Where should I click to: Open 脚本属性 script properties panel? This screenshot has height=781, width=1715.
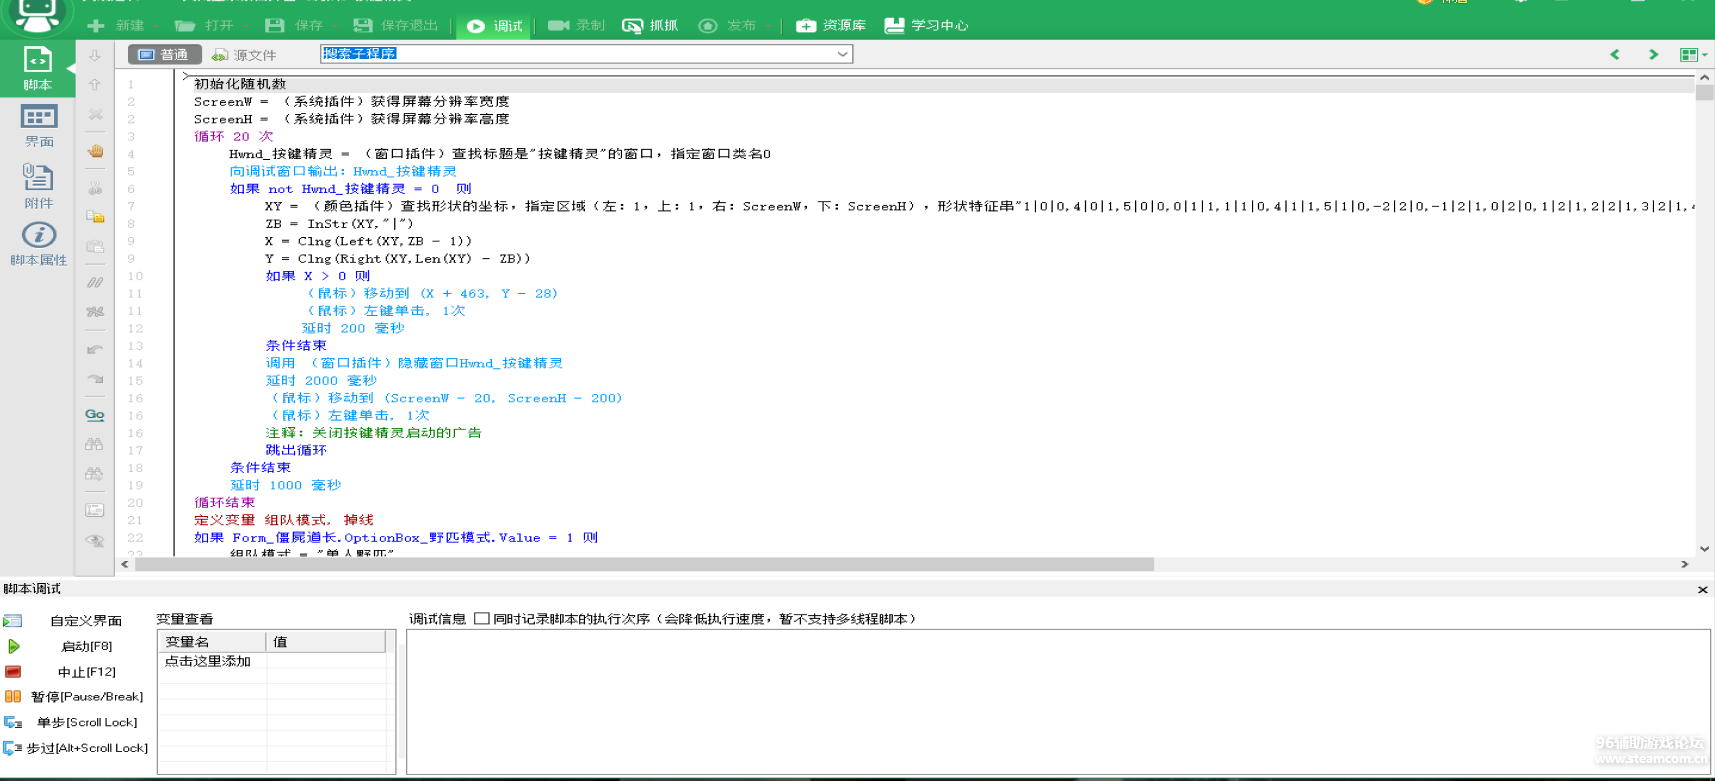click(x=38, y=244)
